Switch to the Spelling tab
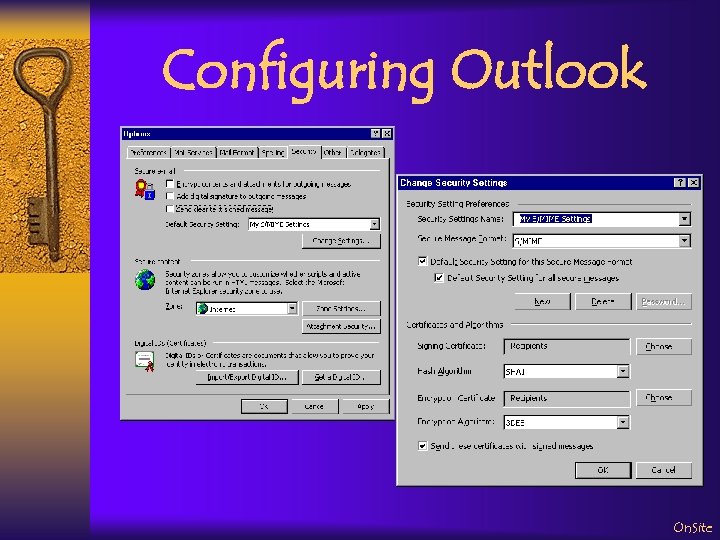Image resolution: width=720 pixels, height=540 pixels. [x=273, y=152]
